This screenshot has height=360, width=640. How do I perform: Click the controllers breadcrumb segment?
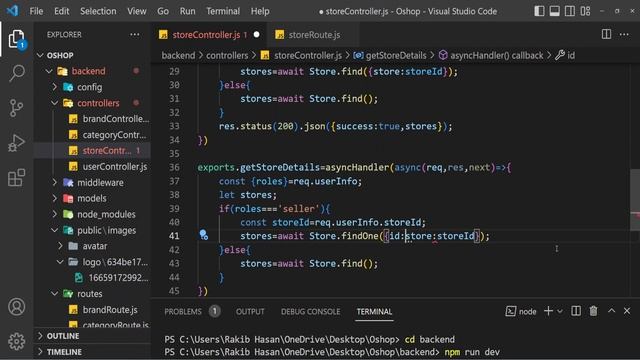click(x=227, y=56)
